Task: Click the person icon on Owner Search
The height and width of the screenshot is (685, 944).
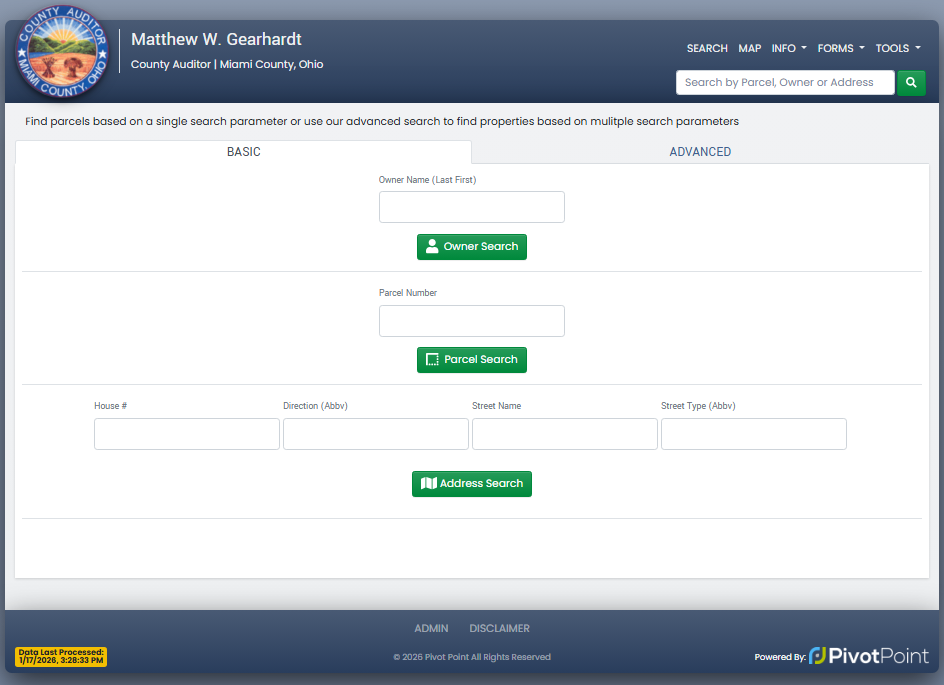Action: pyautogui.click(x=432, y=247)
